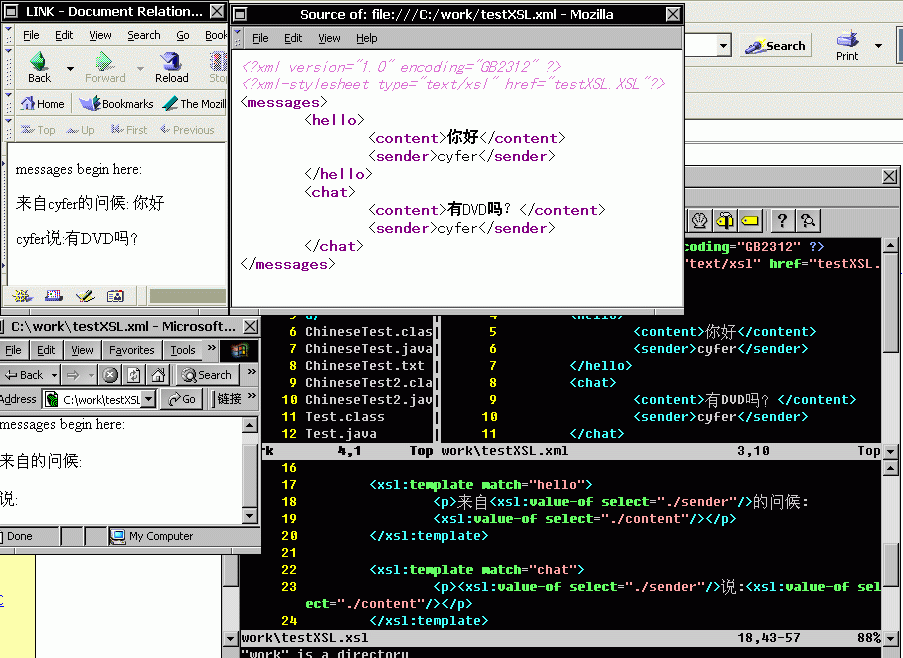Open View menu in the Source viewer window
Screen dimensions: 903x658
[329, 38]
